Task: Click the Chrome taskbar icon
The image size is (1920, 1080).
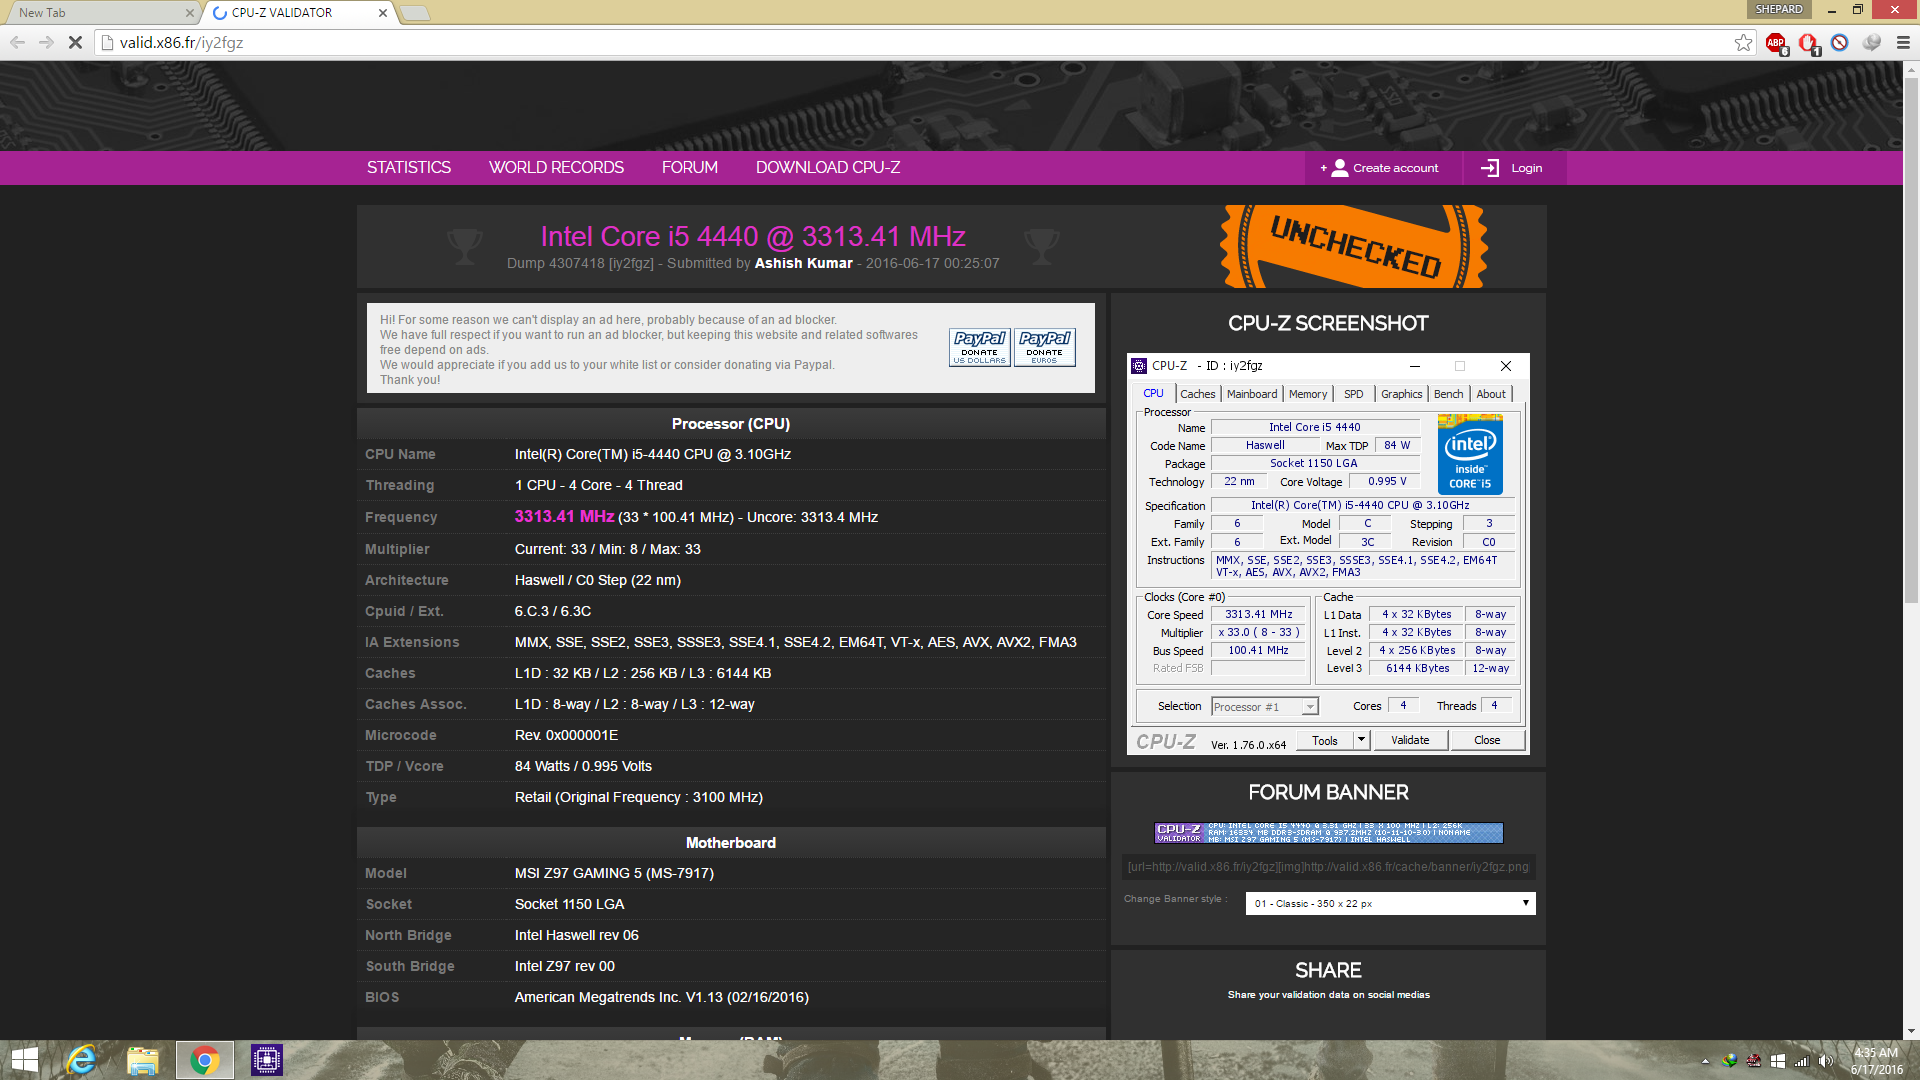Action: pyautogui.click(x=205, y=1060)
